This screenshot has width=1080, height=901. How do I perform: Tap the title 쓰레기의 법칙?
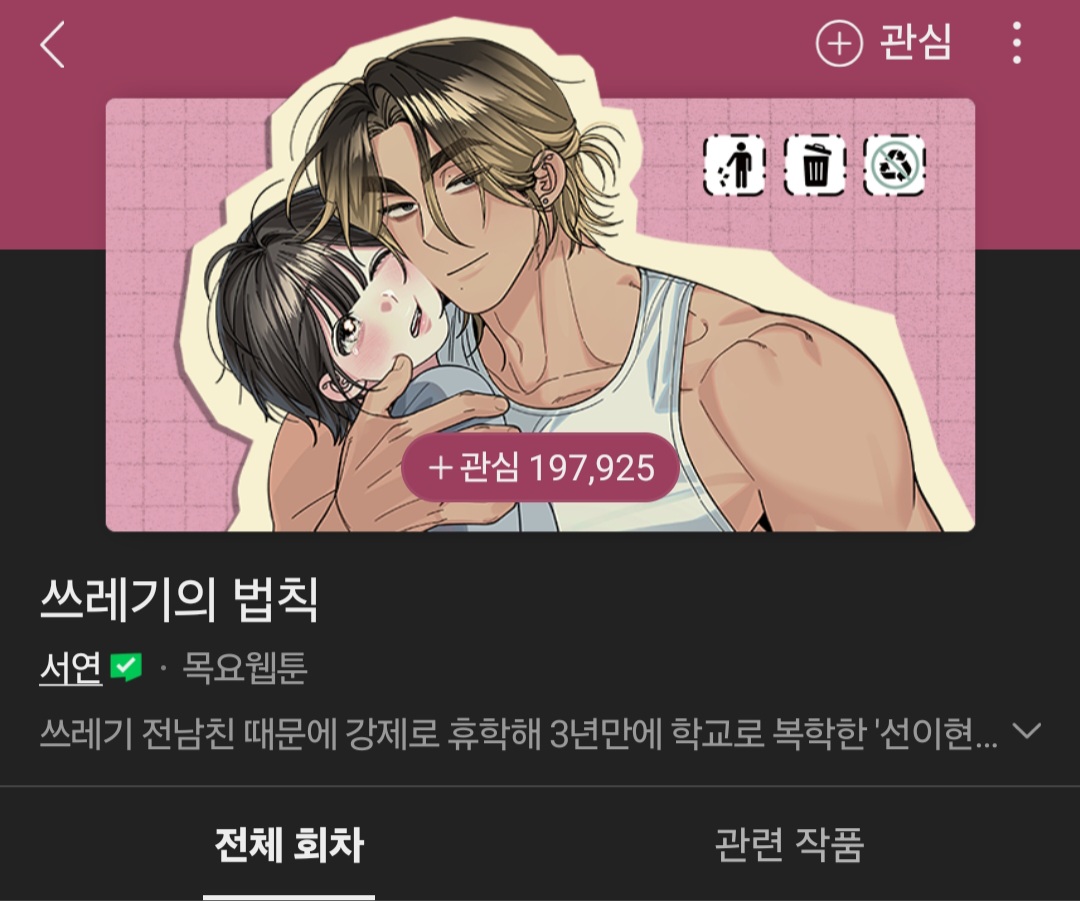click(178, 598)
